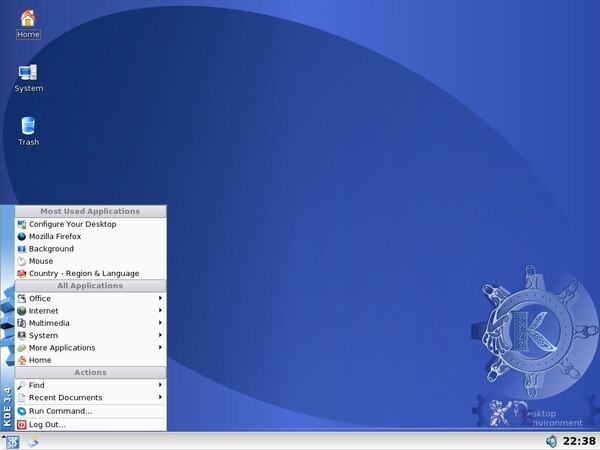Click the Office category icon
This screenshot has height=450, width=600.
22,298
